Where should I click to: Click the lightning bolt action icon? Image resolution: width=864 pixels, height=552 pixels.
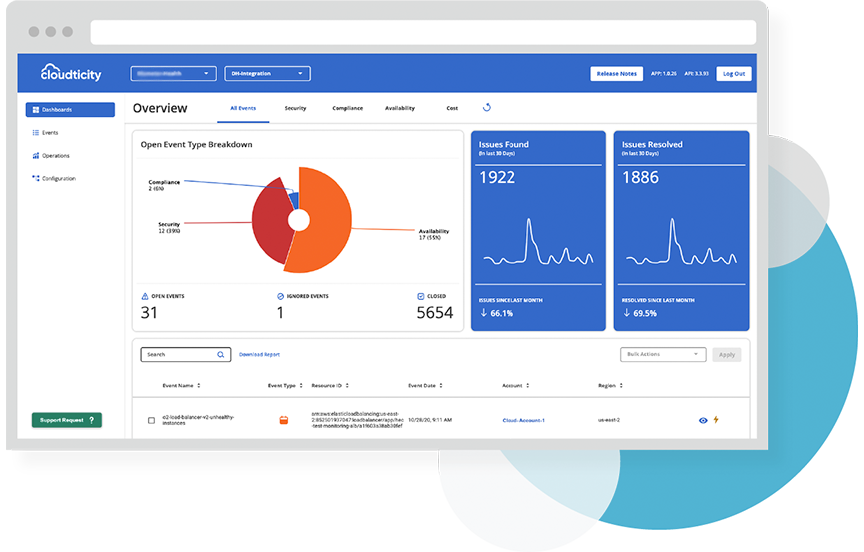716,420
